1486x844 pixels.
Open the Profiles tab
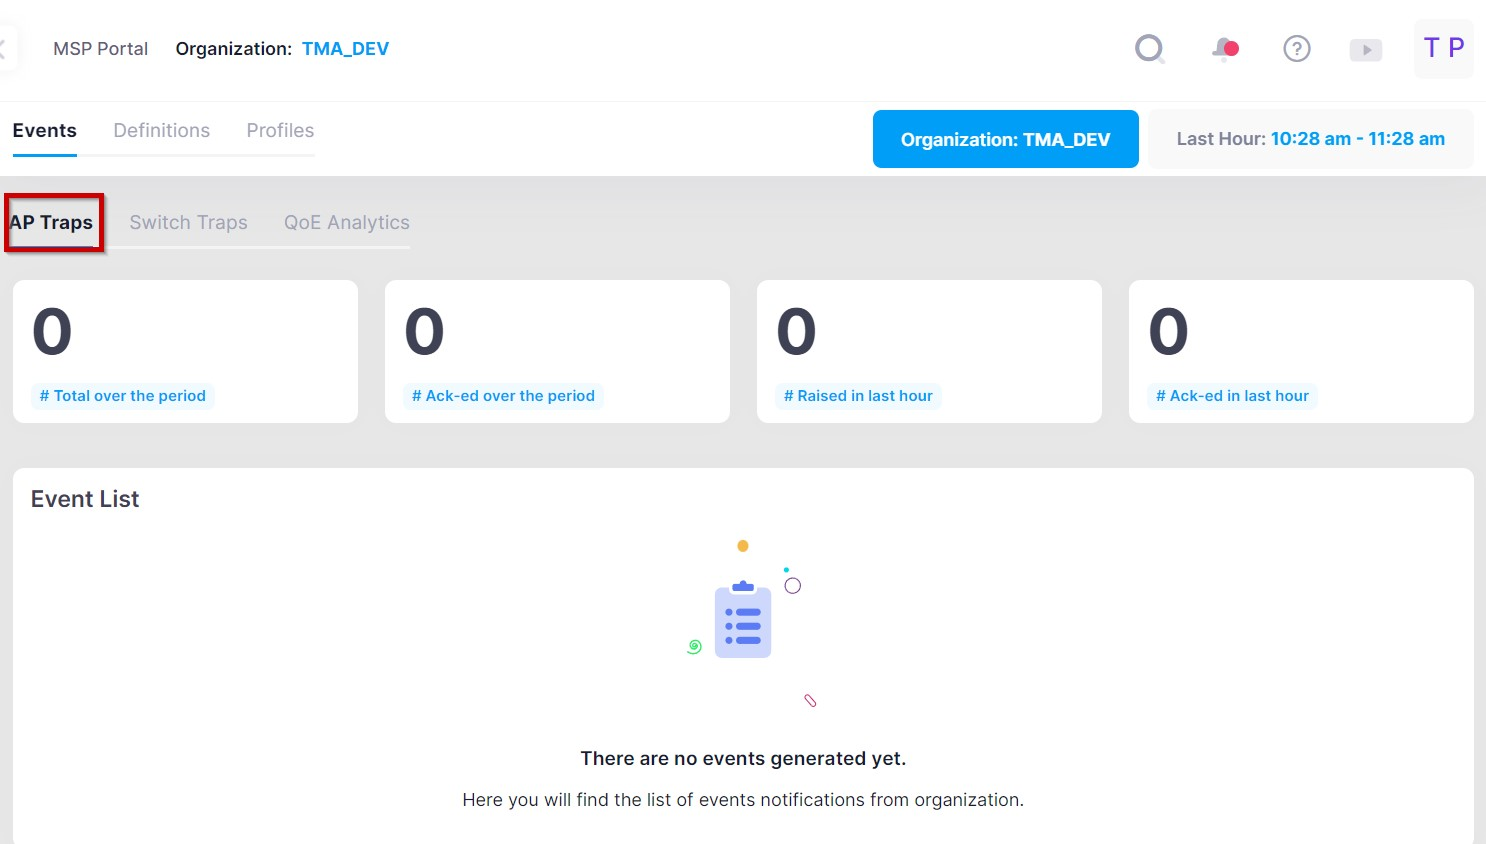coord(280,131)
